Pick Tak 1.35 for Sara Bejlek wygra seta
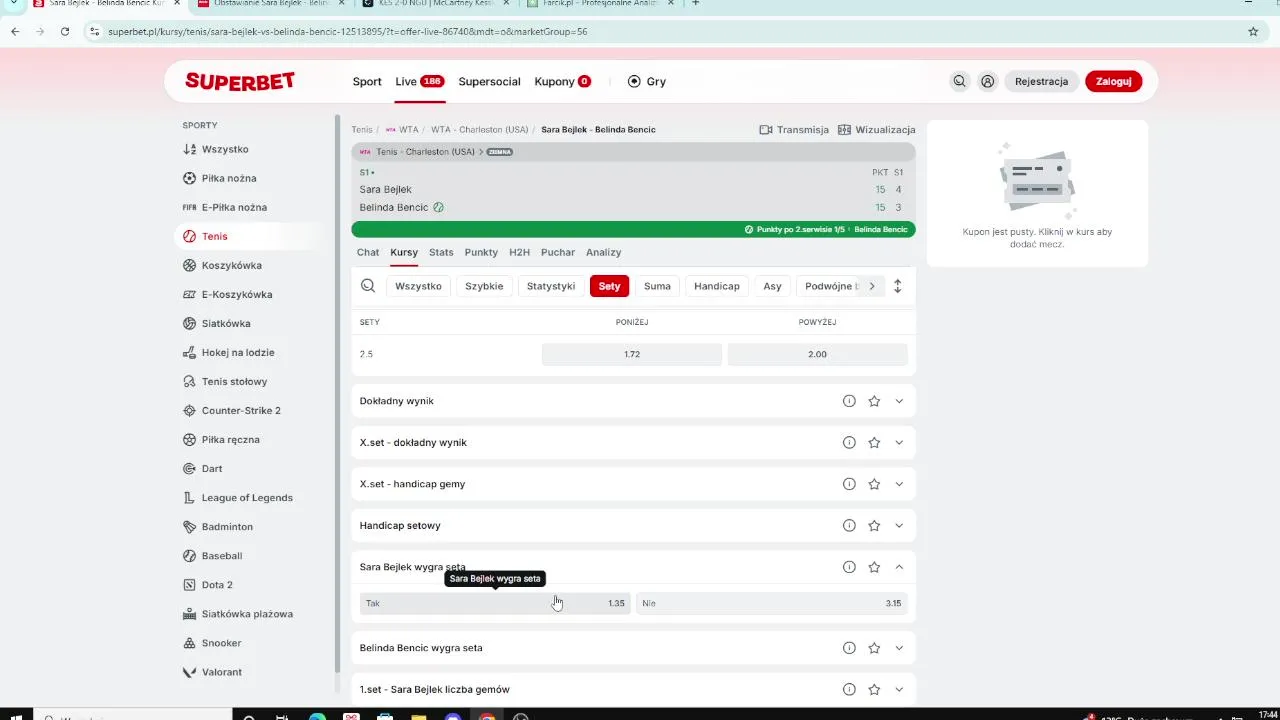 pos(495,603)
